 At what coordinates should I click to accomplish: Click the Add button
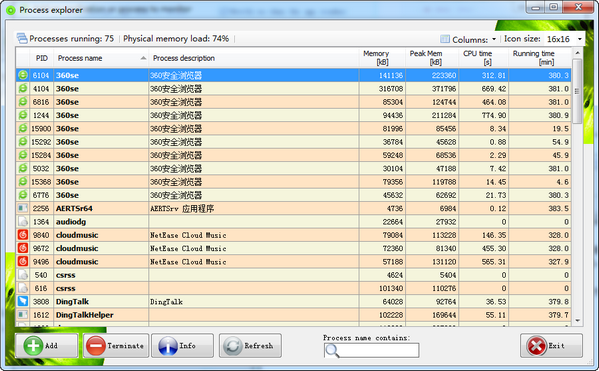[47, 345]
